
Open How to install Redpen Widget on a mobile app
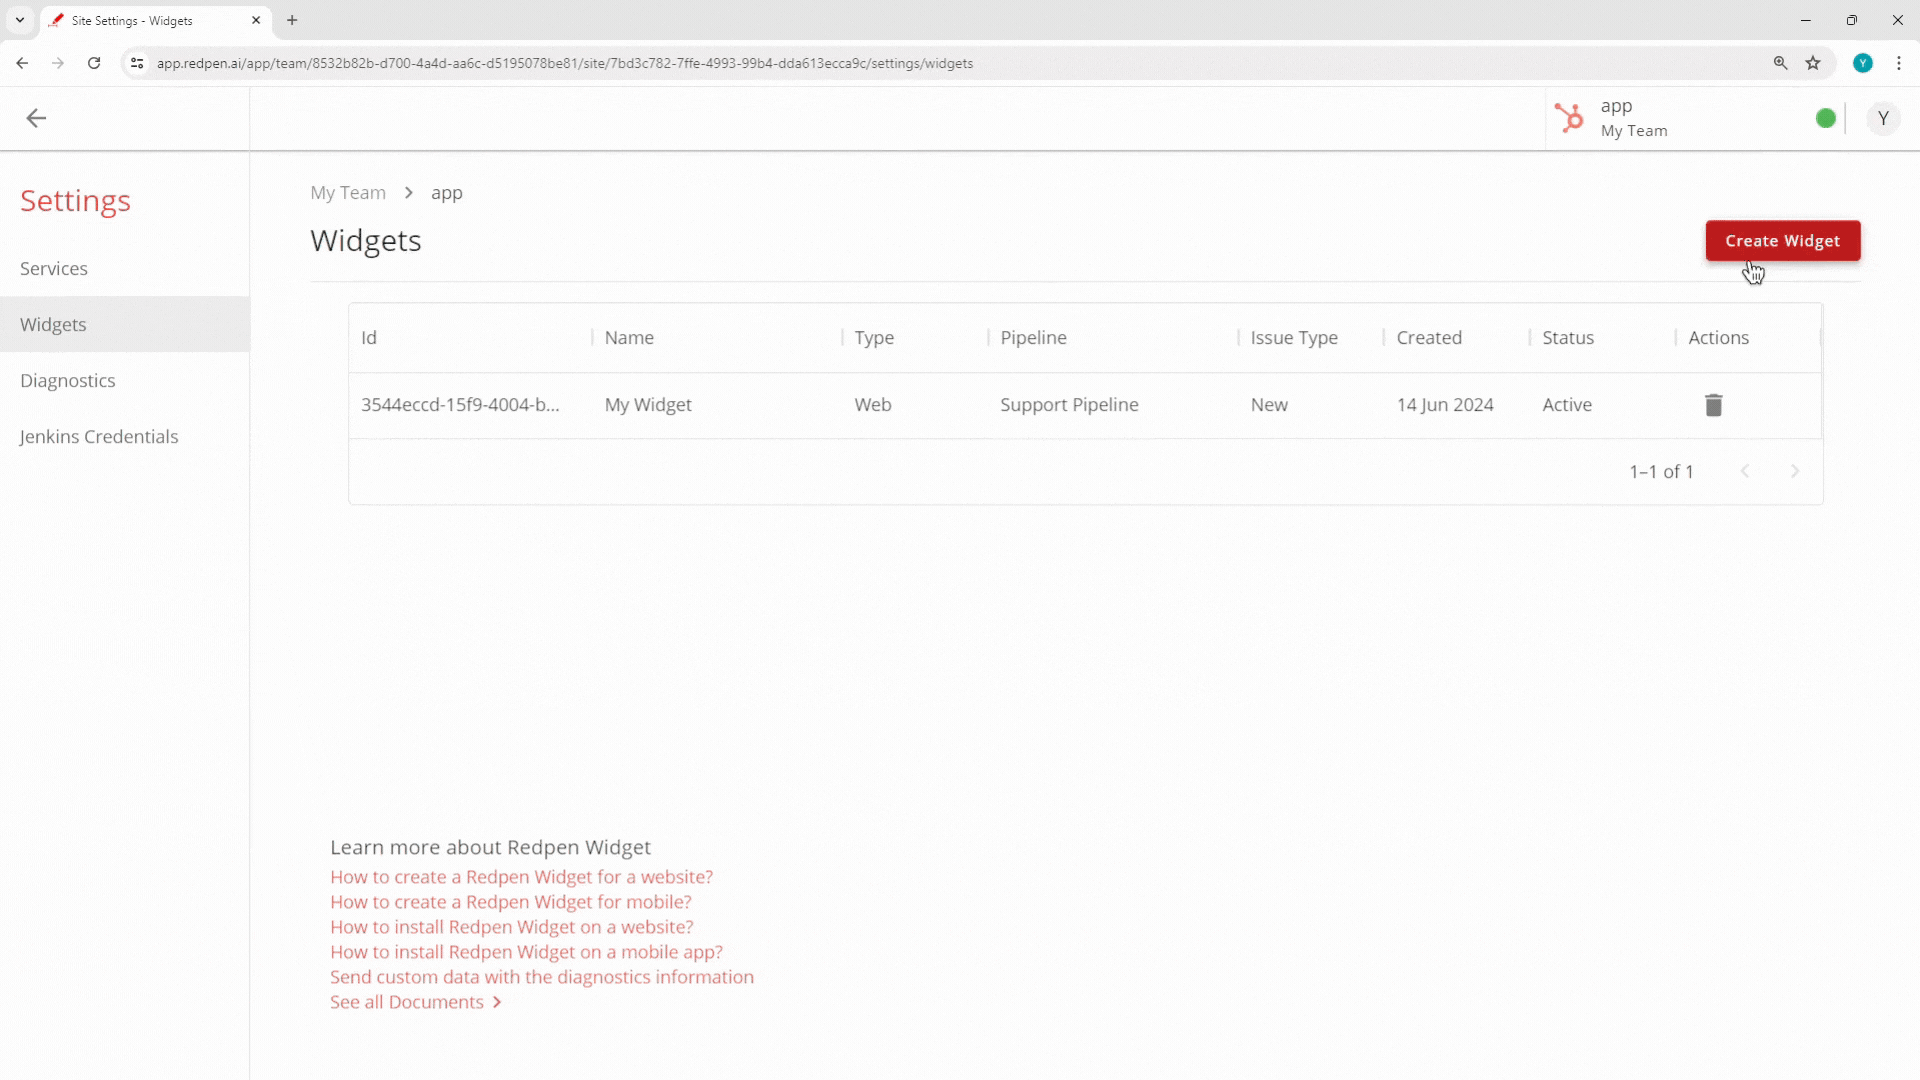pyautogui.click(x=526, y=952)
